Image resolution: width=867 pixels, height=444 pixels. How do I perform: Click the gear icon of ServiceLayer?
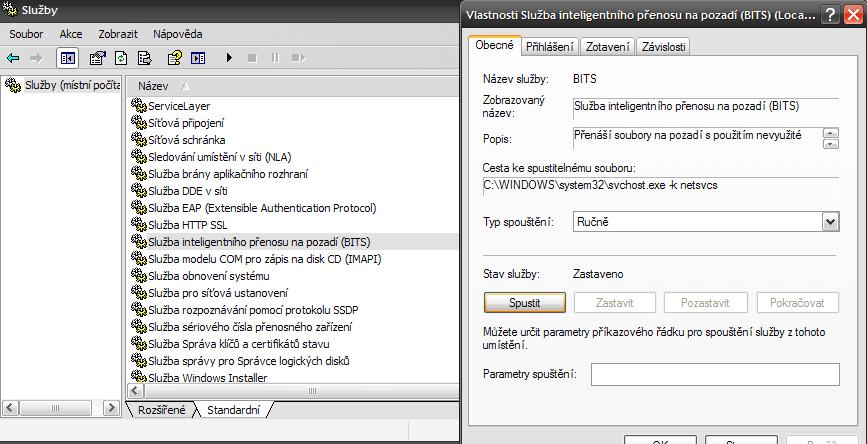point(138,105)
